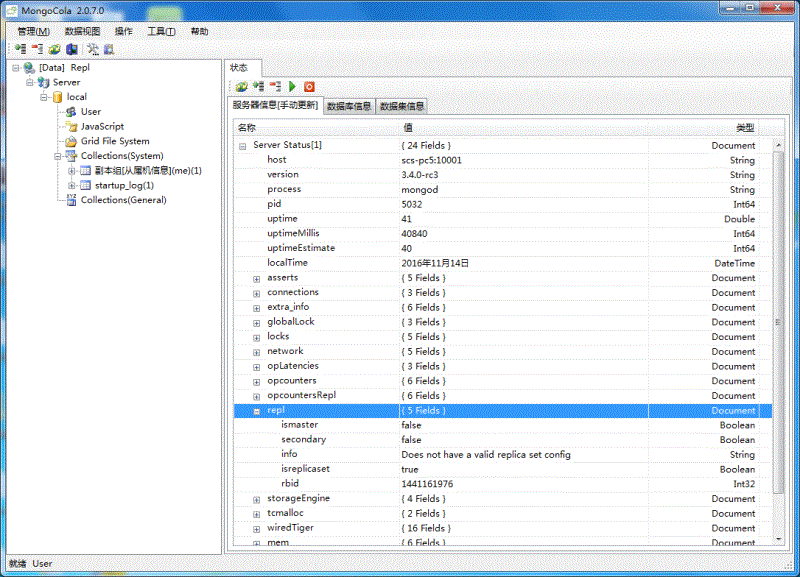
Task: Click the blue monitor icon in the main toolbar
Action: point(72,49)
